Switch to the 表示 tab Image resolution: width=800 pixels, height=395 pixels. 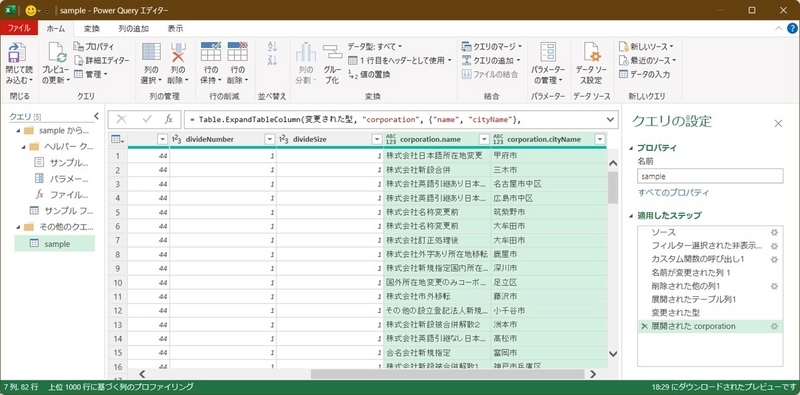tap(176, 29)
